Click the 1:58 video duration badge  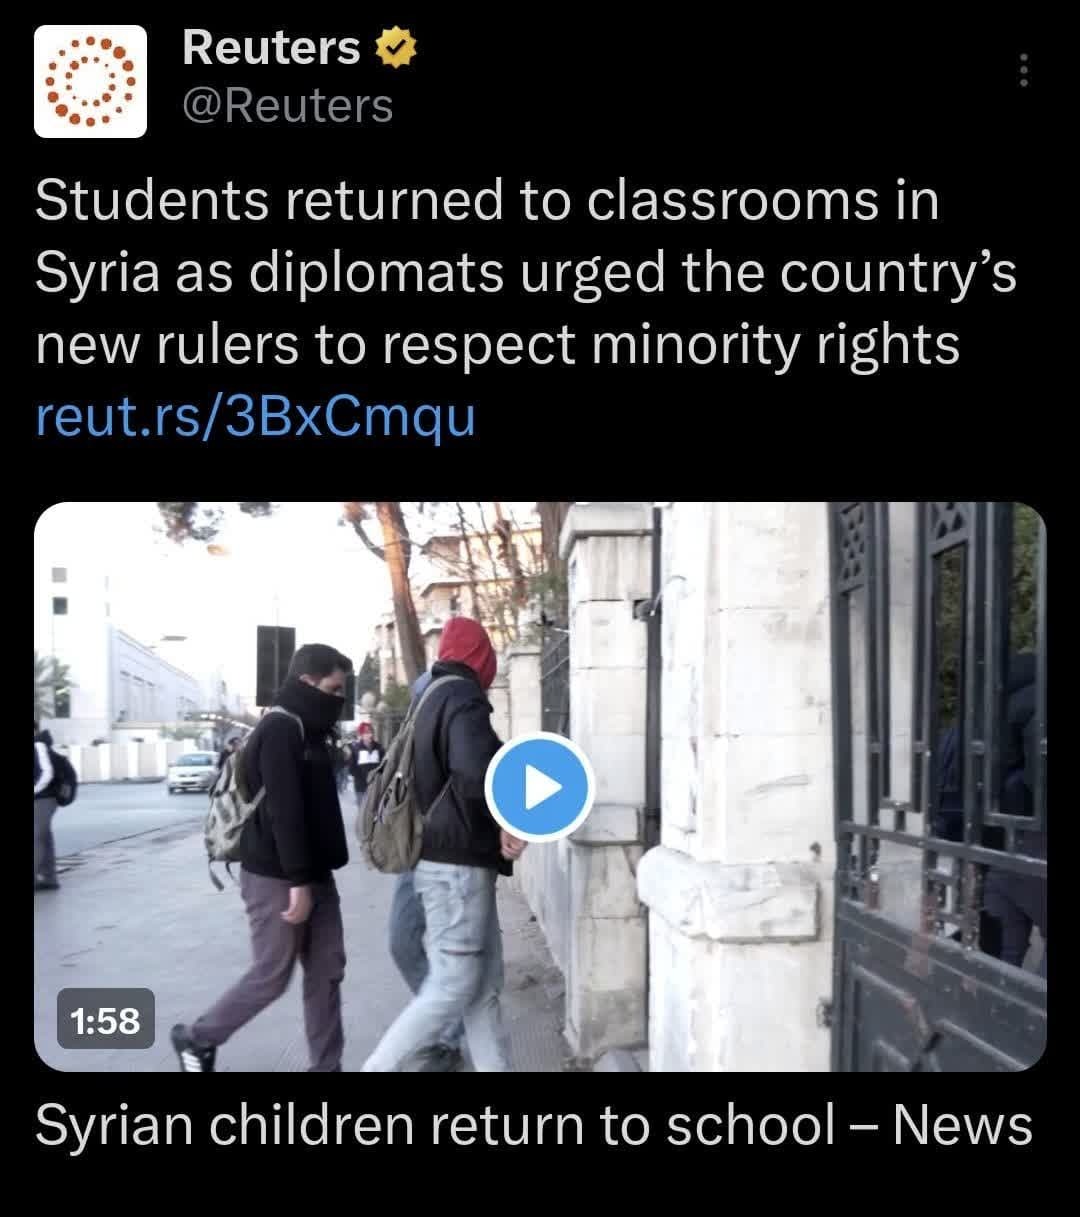point(106,1019)
